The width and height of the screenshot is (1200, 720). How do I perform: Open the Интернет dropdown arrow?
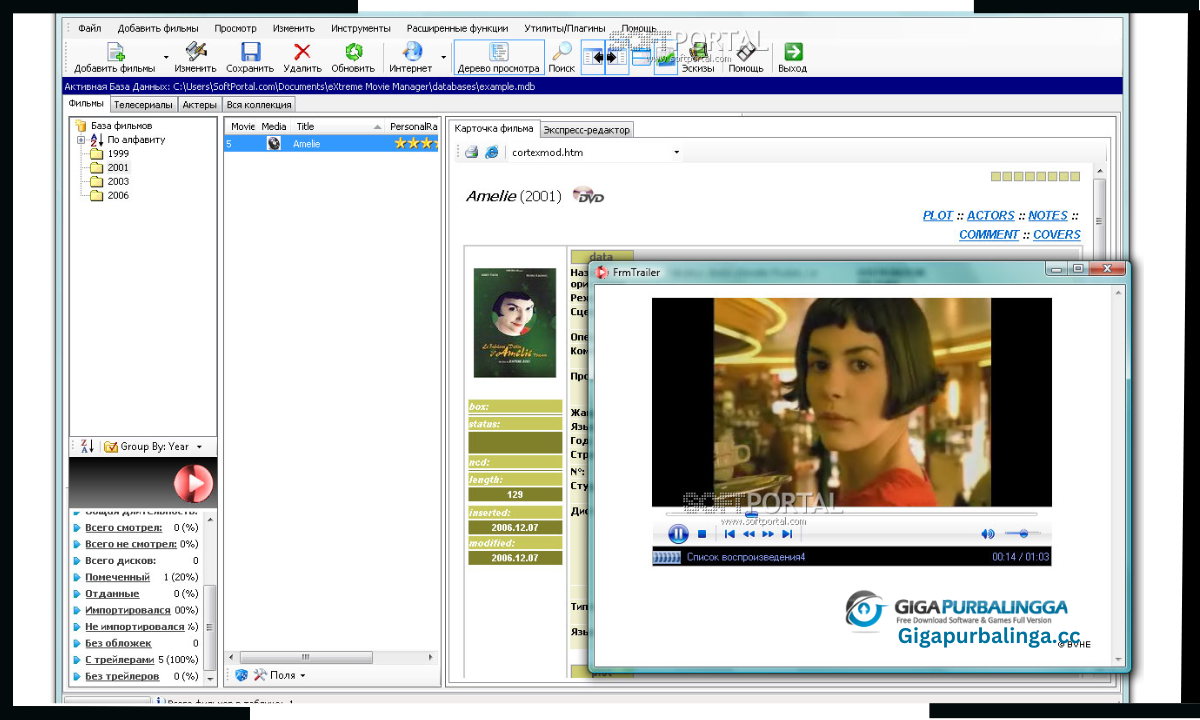(443, 57)
